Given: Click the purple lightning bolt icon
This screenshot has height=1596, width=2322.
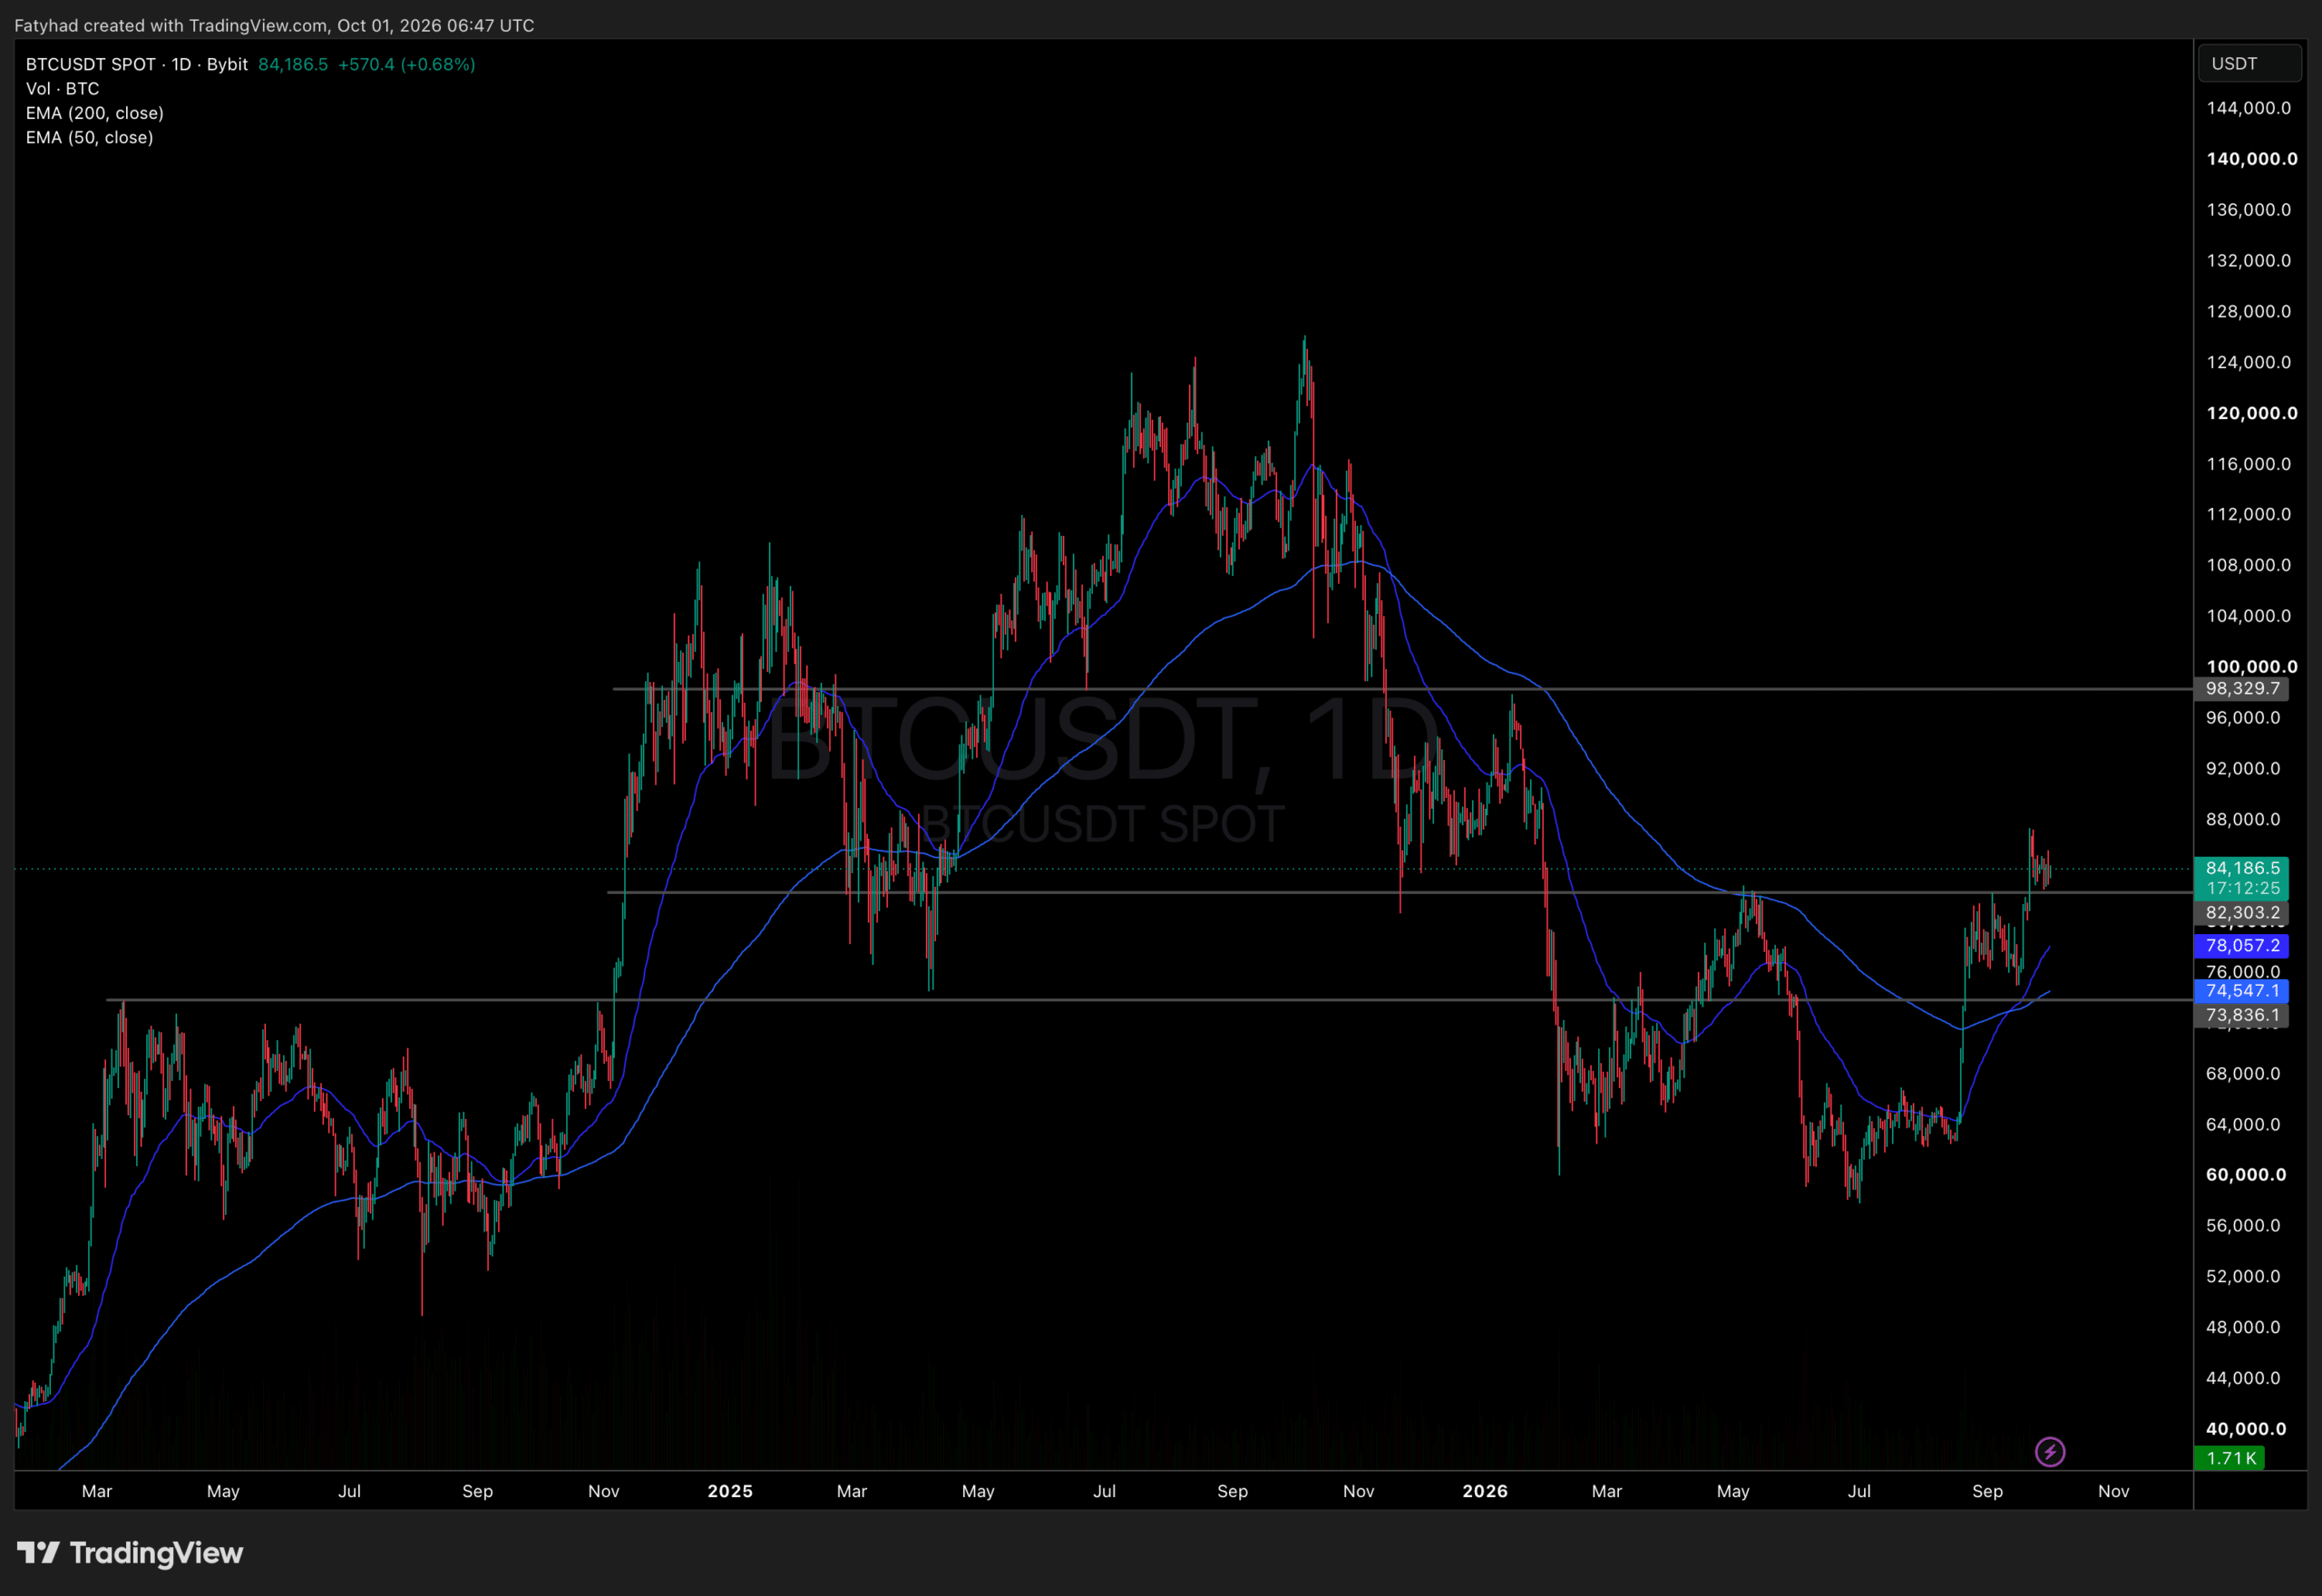Looking at the screenshot, I should [x=2050, y=1451].
